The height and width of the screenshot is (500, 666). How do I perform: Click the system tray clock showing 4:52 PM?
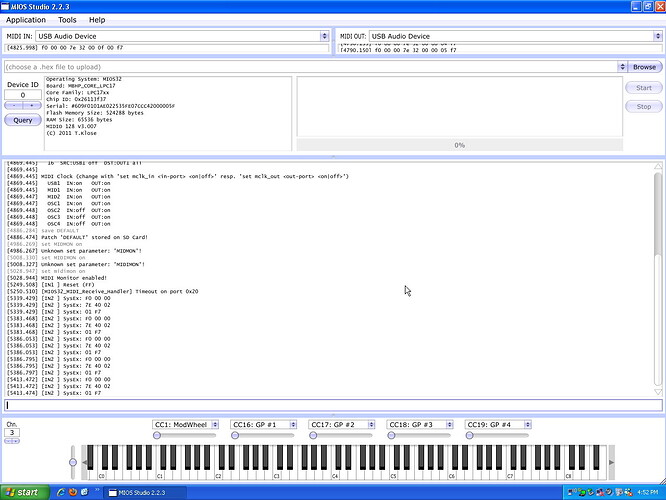(648, 492)
